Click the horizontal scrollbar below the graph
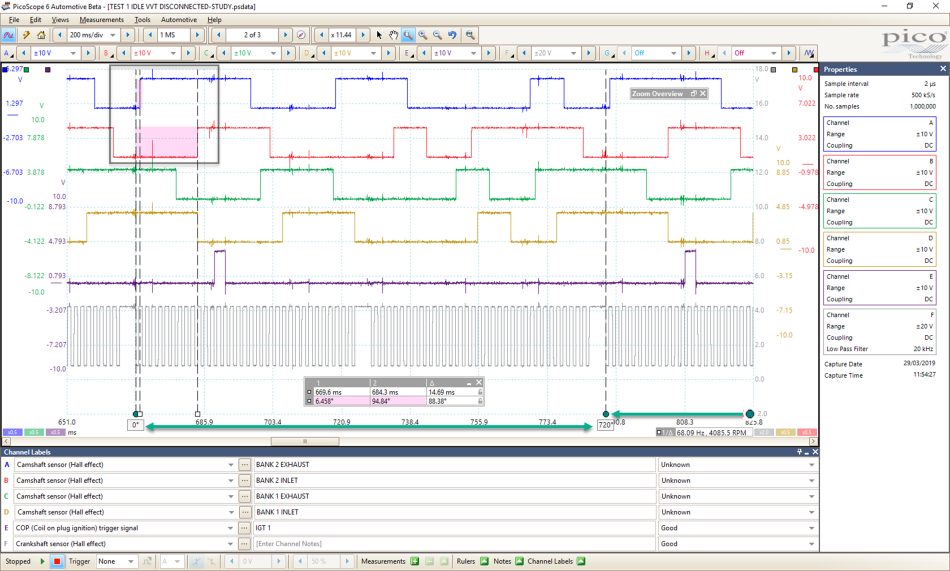 click(410, 441)
